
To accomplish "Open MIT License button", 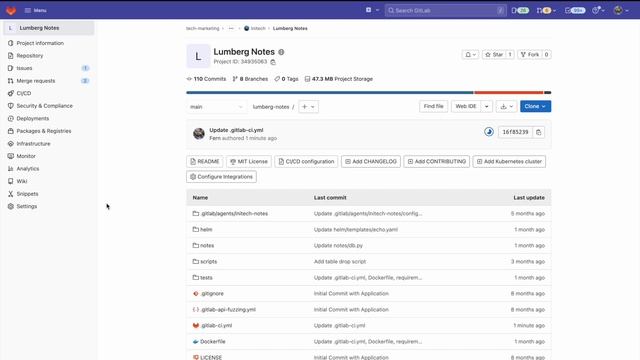I will (249, 162).
